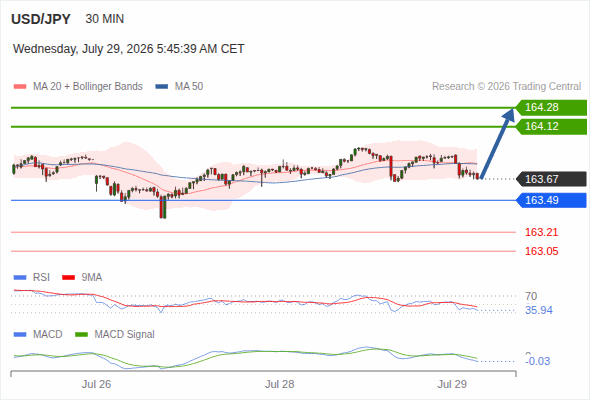Viewport: 590px width, 400px height.
Task: Select the 164.28 green resistance label
Action: (x=551, y=108)
